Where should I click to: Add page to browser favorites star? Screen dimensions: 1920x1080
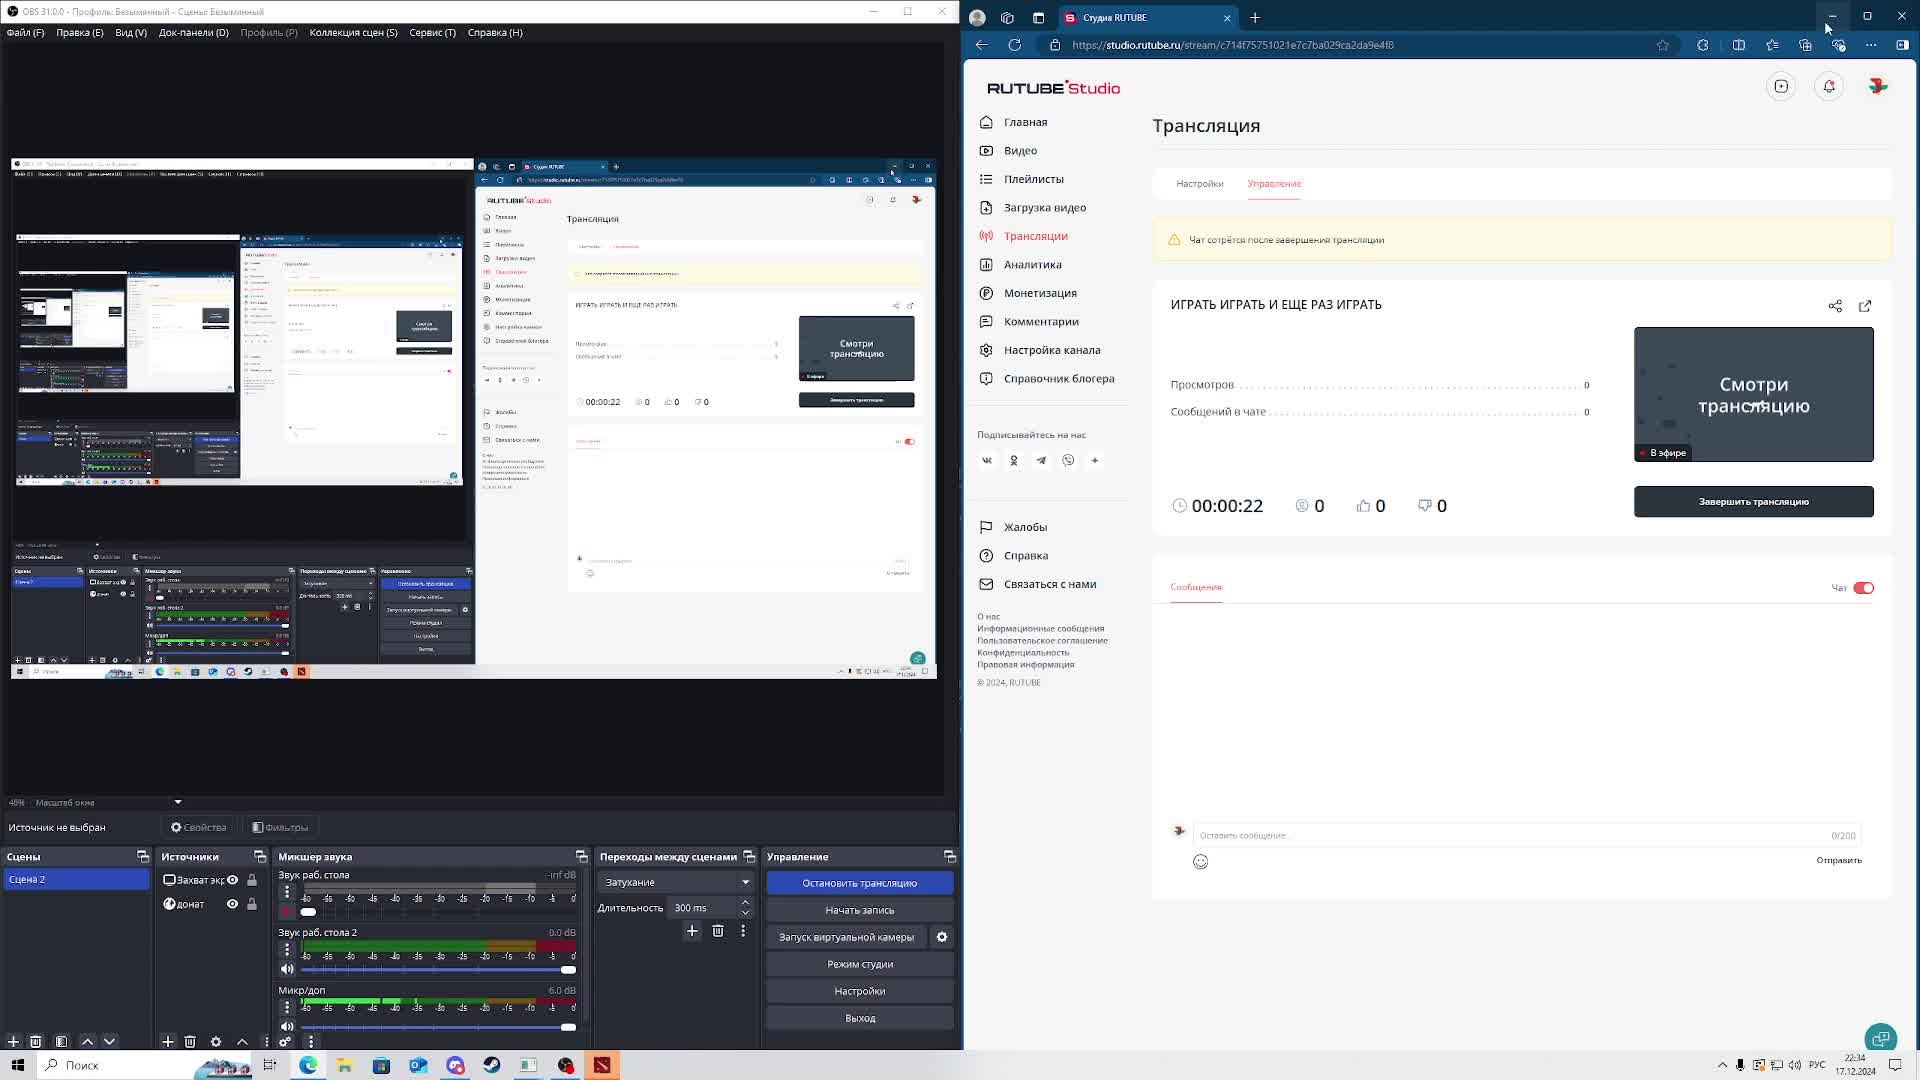pyautogui.click(x=1662, y=45)
